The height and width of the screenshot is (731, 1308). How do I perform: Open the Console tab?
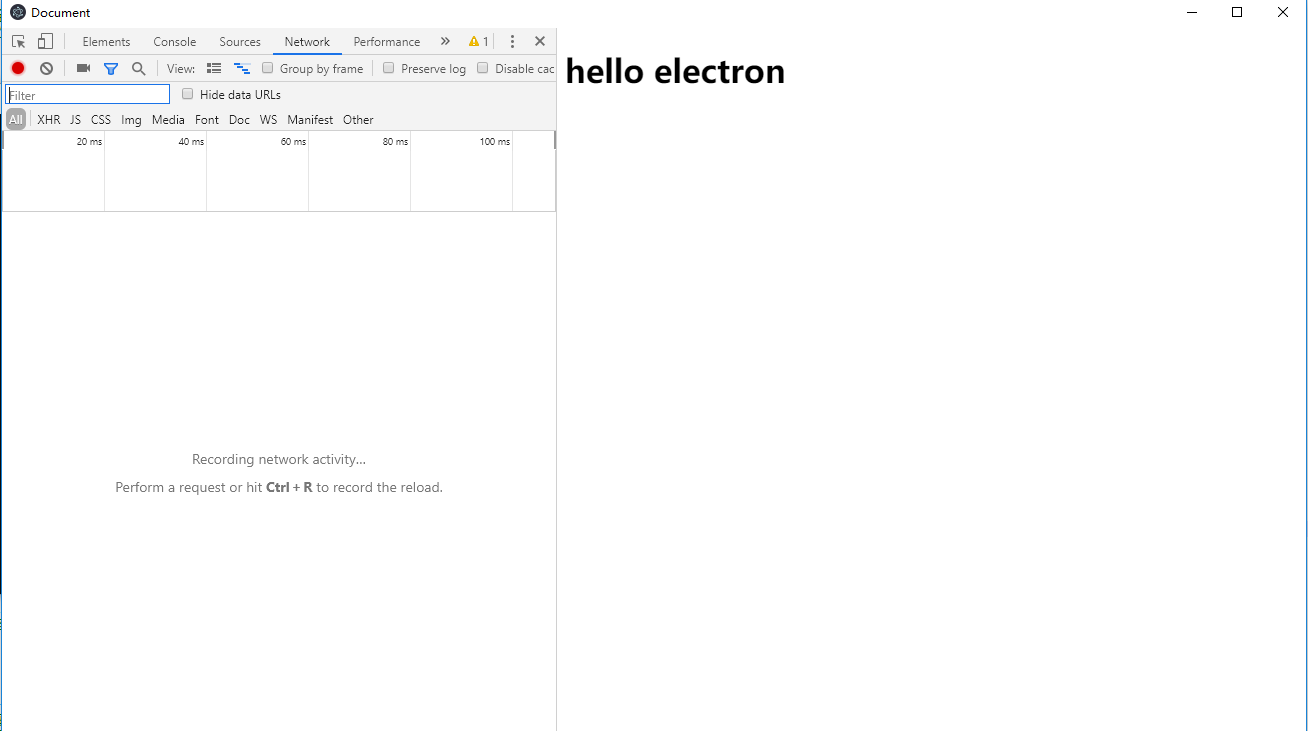click(x=175, y=42)
